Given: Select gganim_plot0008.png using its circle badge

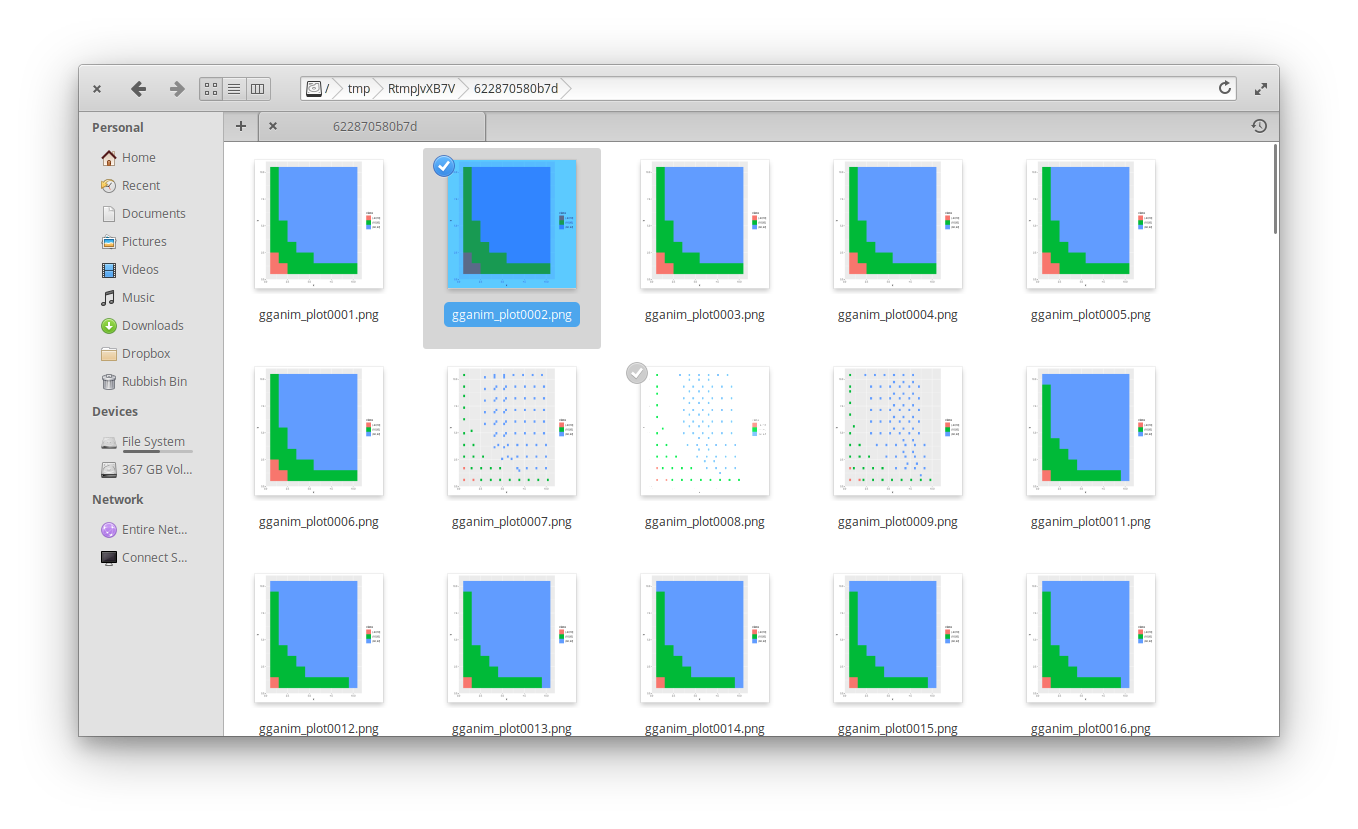Looking at the screenshot, I should [637, 372].
